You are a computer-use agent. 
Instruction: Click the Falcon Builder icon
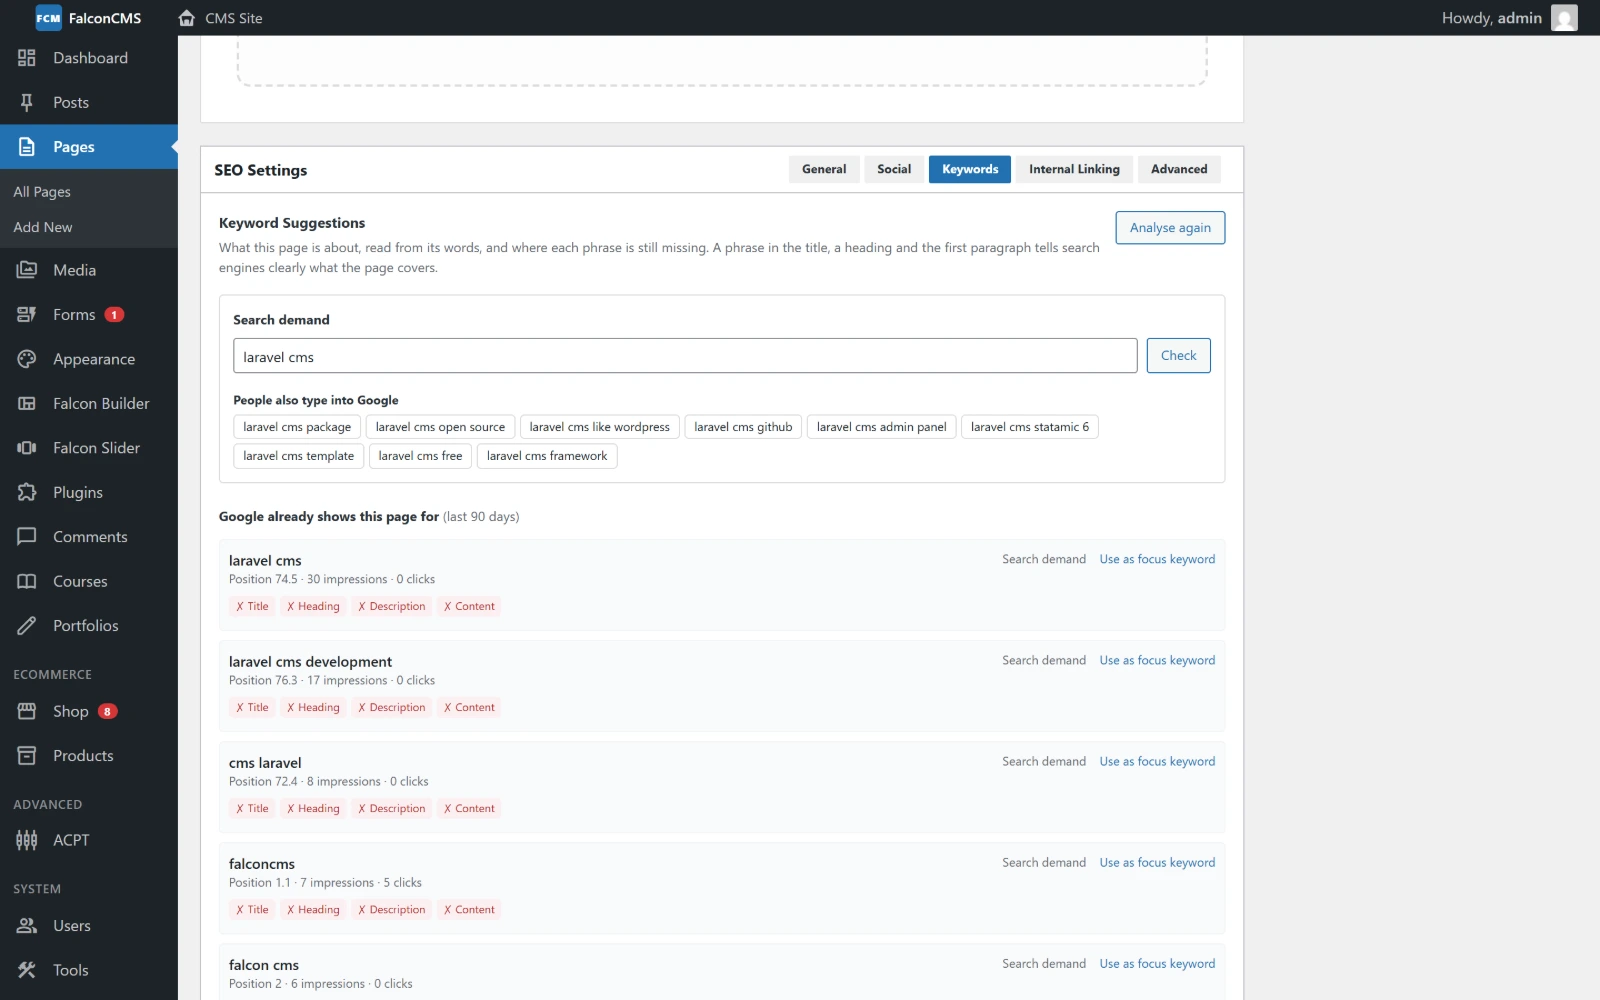[27, 404]
